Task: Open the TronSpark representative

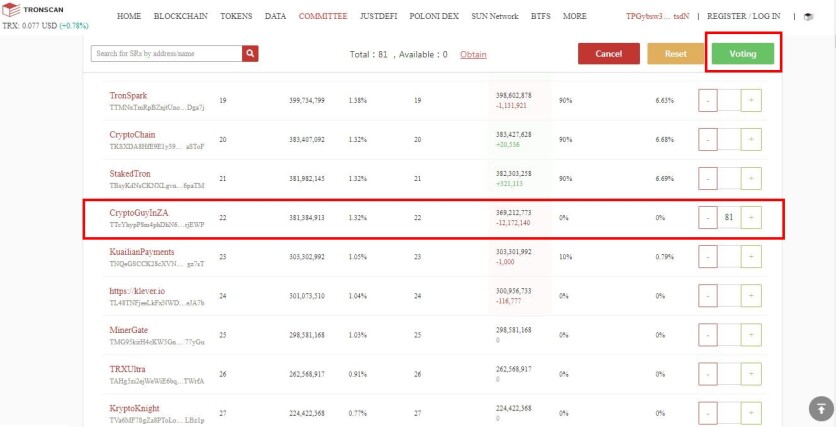Action: click(128, 96)
